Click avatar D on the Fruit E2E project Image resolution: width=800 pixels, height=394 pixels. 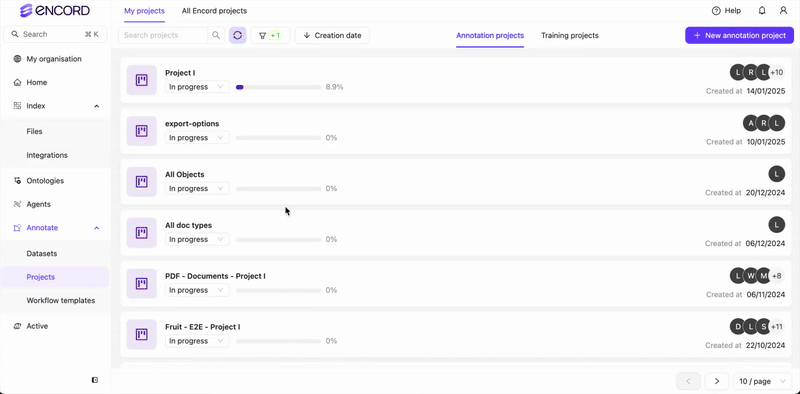[x=738, y=327]
